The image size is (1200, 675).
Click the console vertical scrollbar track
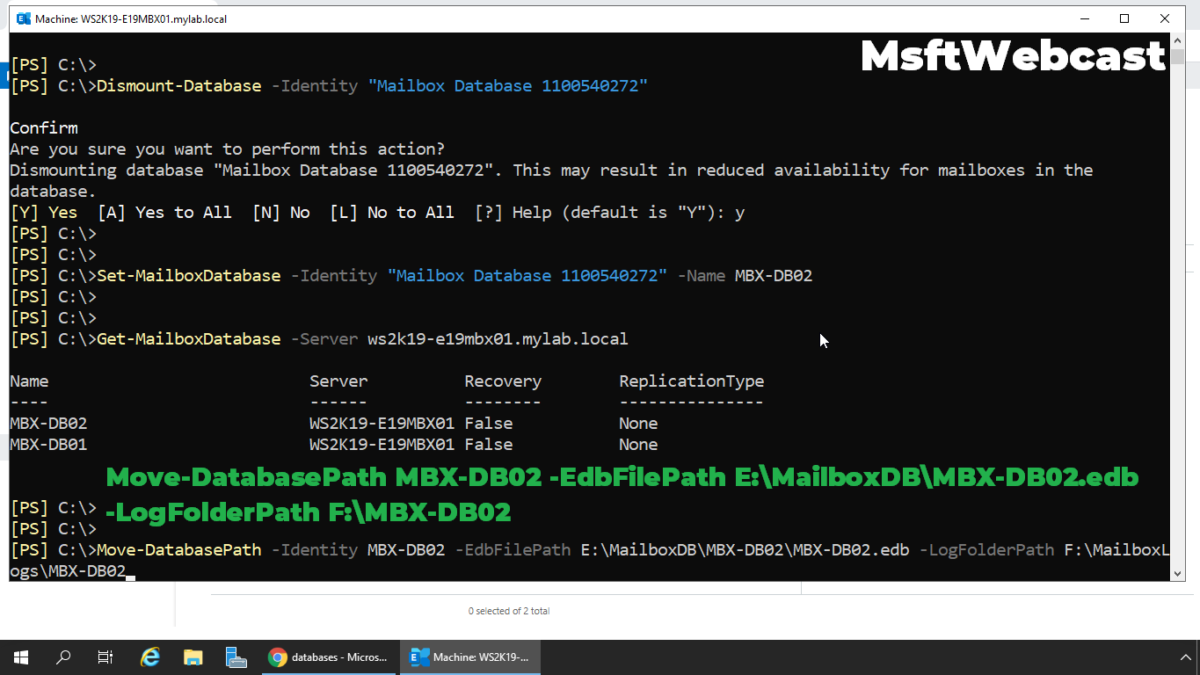tap(1178, 300)
